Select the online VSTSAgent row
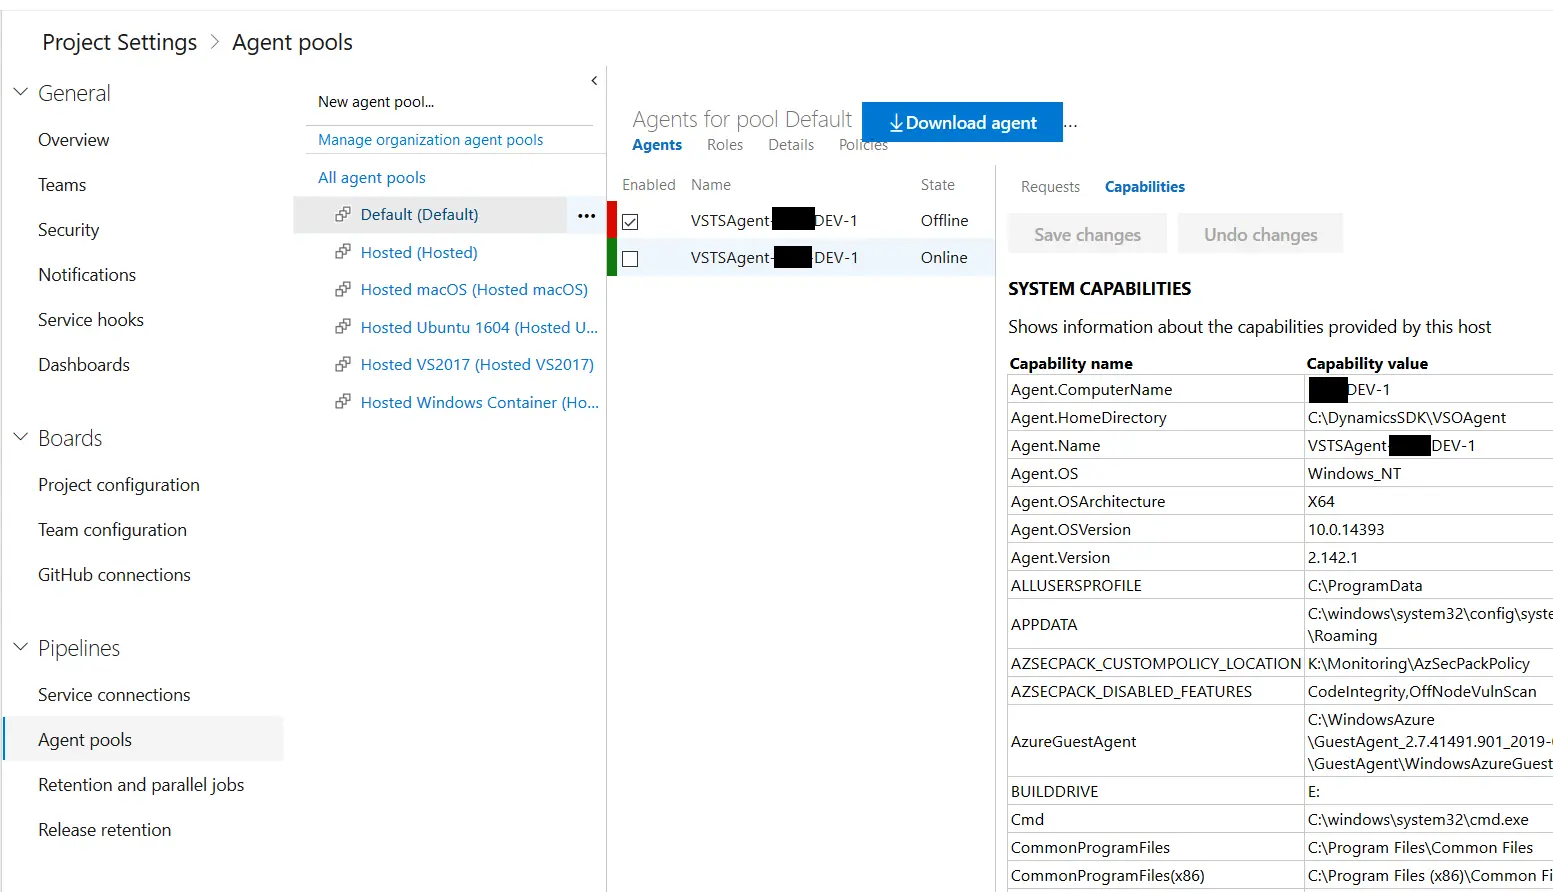 click(x=774, y=258)
